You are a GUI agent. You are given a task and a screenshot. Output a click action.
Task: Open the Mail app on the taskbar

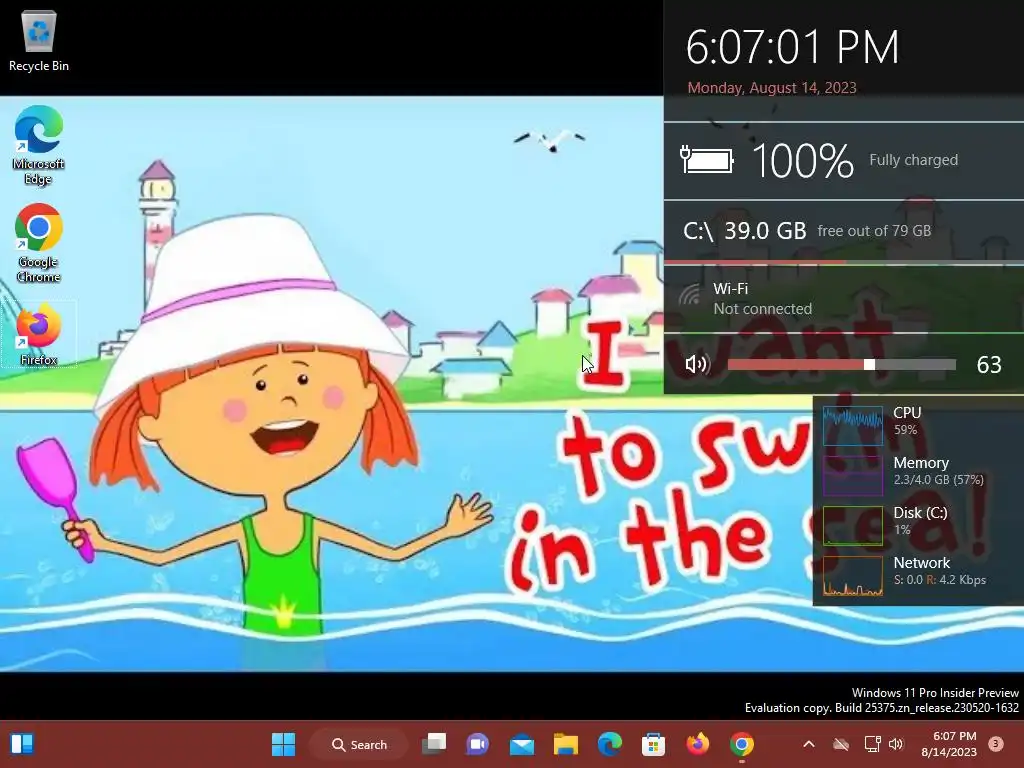click(x=522, y=744)
